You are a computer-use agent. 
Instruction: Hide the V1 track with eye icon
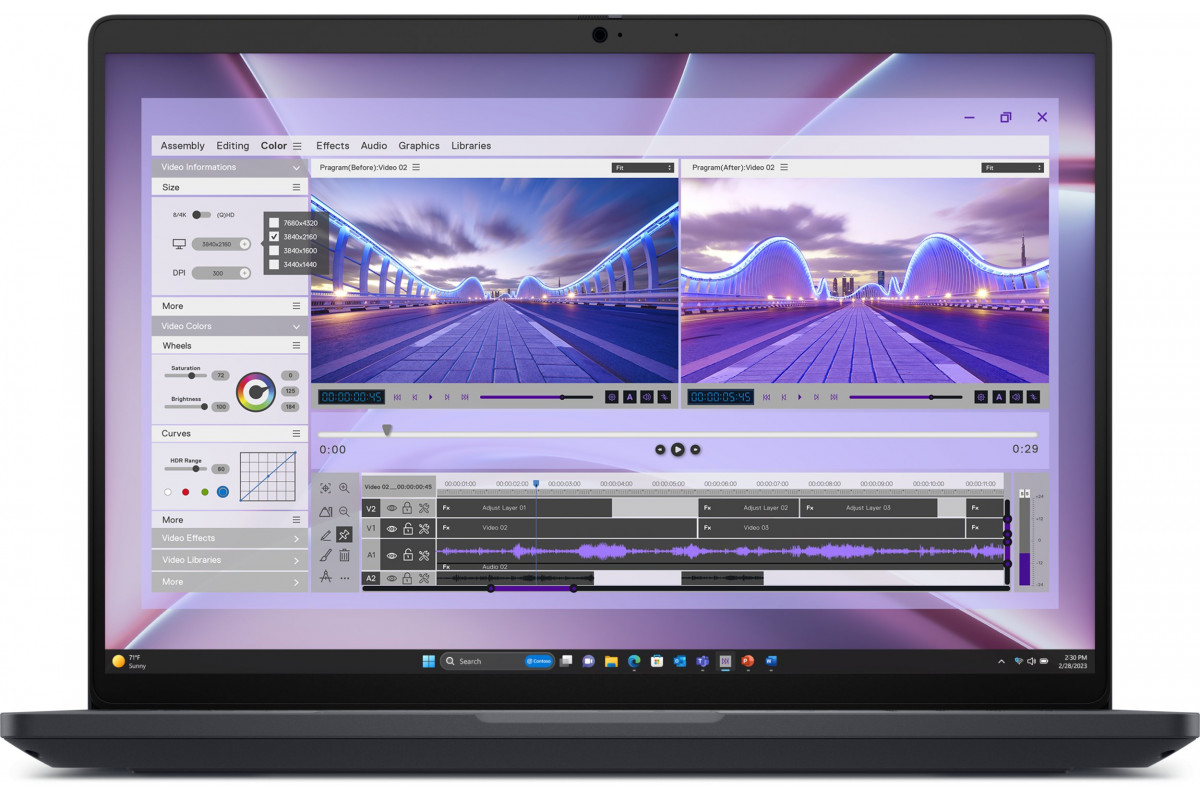392,528
